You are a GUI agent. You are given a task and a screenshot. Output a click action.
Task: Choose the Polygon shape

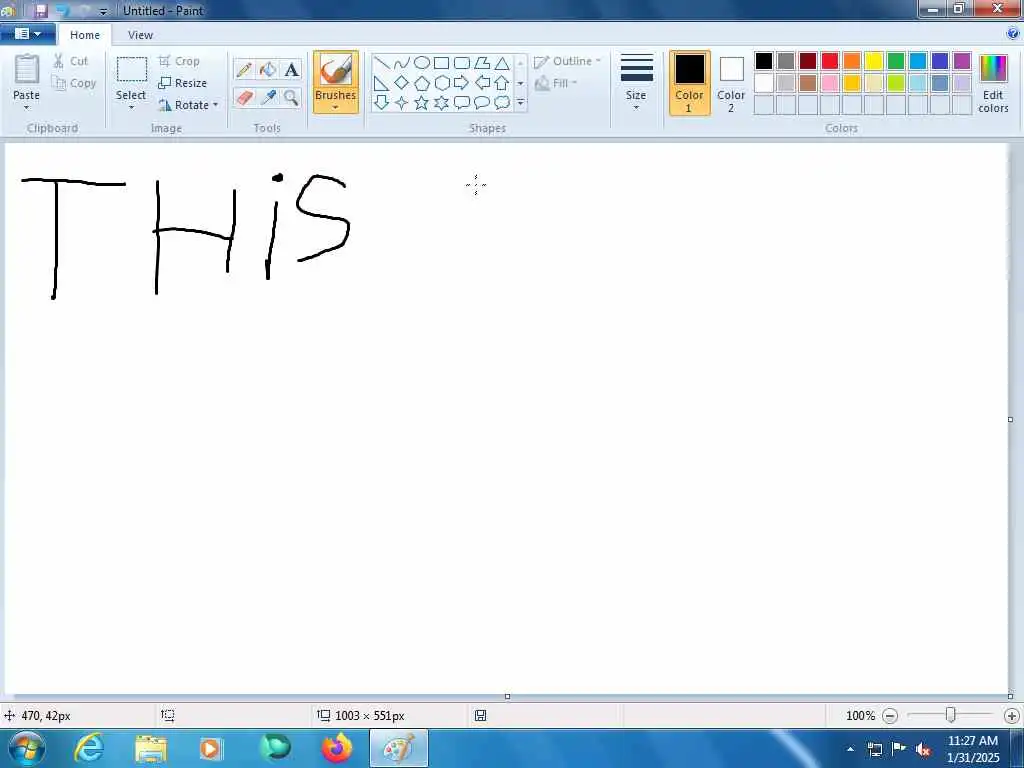[482, 63]
